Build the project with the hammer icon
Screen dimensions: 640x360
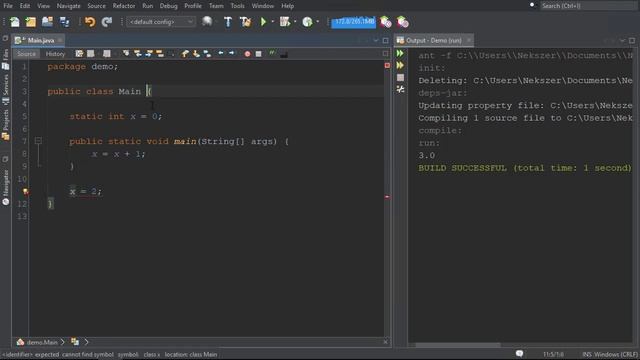[228, 22]
